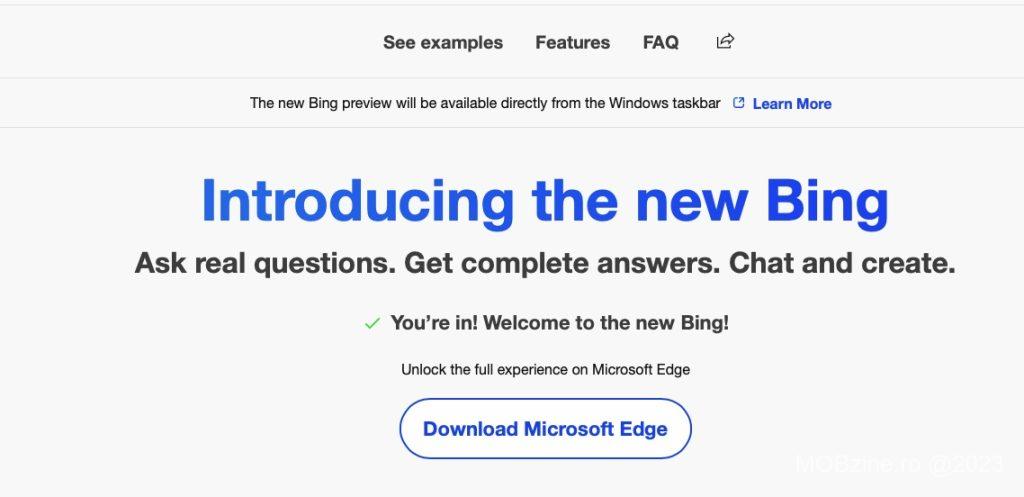The image size is (1024, 497).
Task: Click the external link icon before Learn More
Action: coord(739,103)
